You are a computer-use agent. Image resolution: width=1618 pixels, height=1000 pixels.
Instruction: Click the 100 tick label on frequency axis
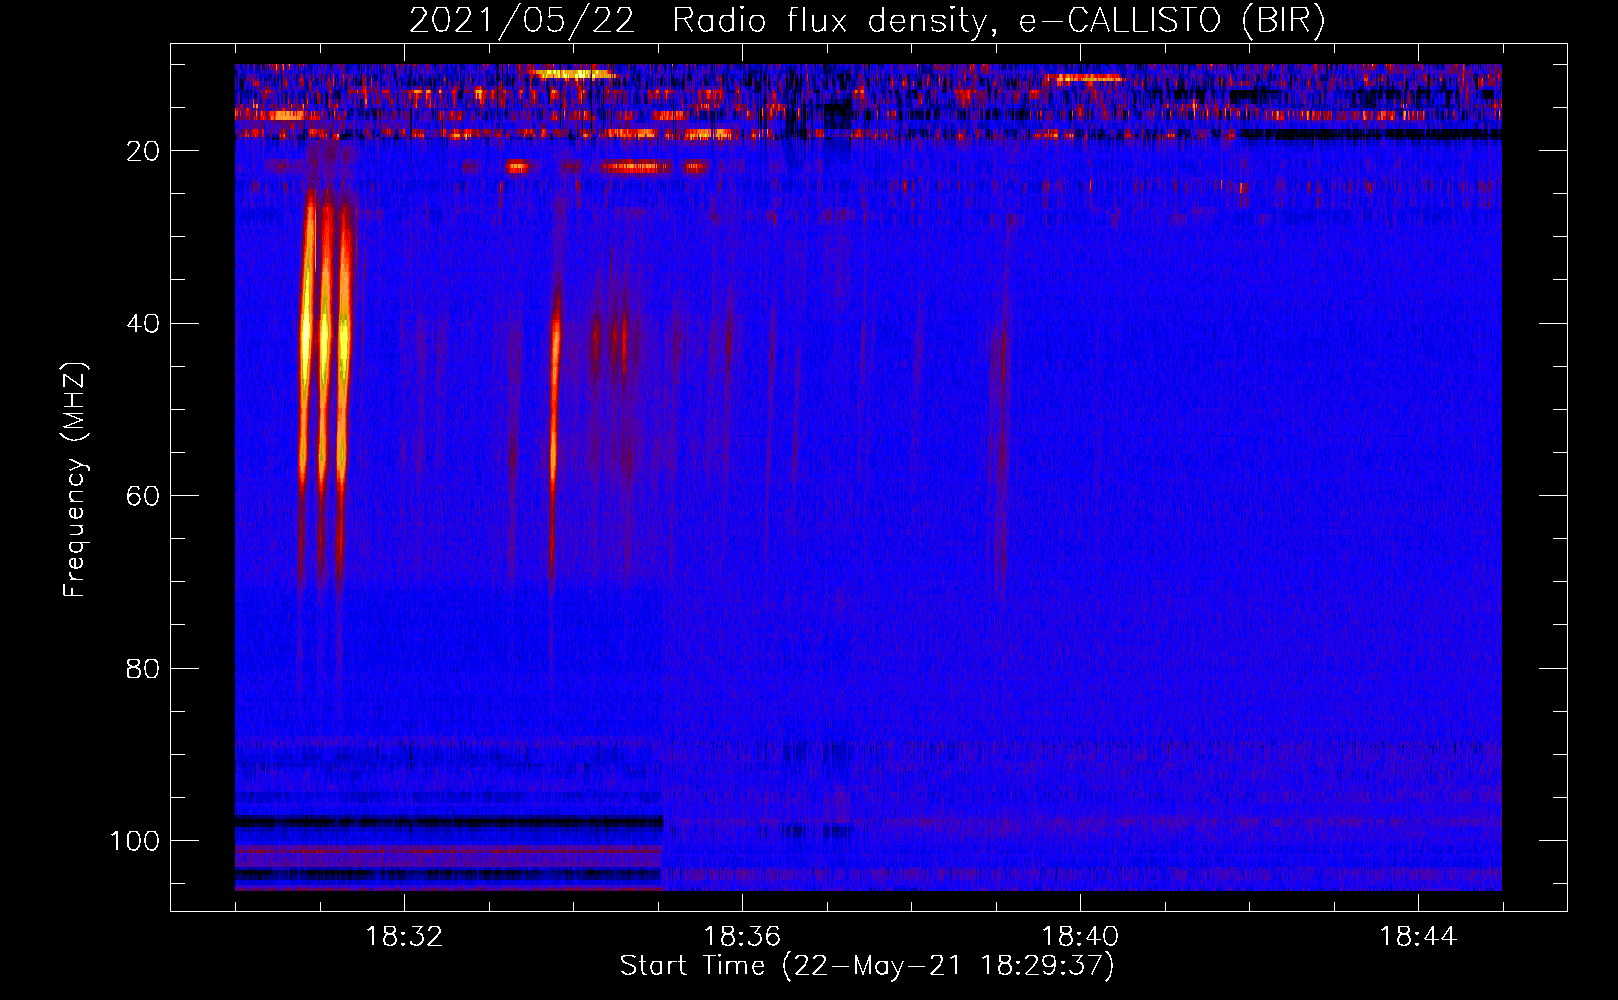click(135, 841)
